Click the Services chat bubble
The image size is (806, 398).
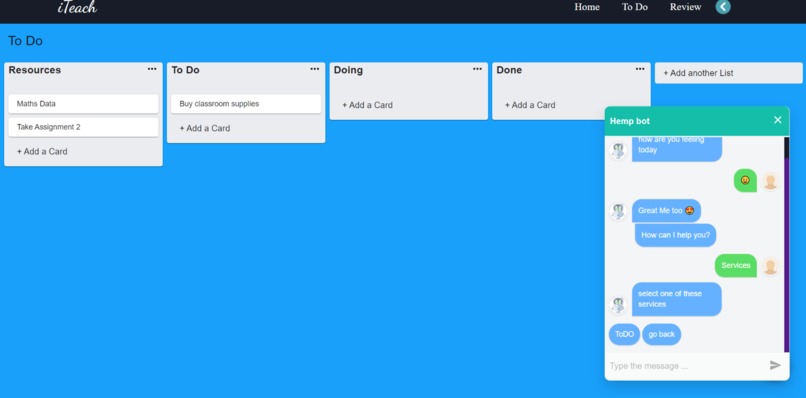736,265
